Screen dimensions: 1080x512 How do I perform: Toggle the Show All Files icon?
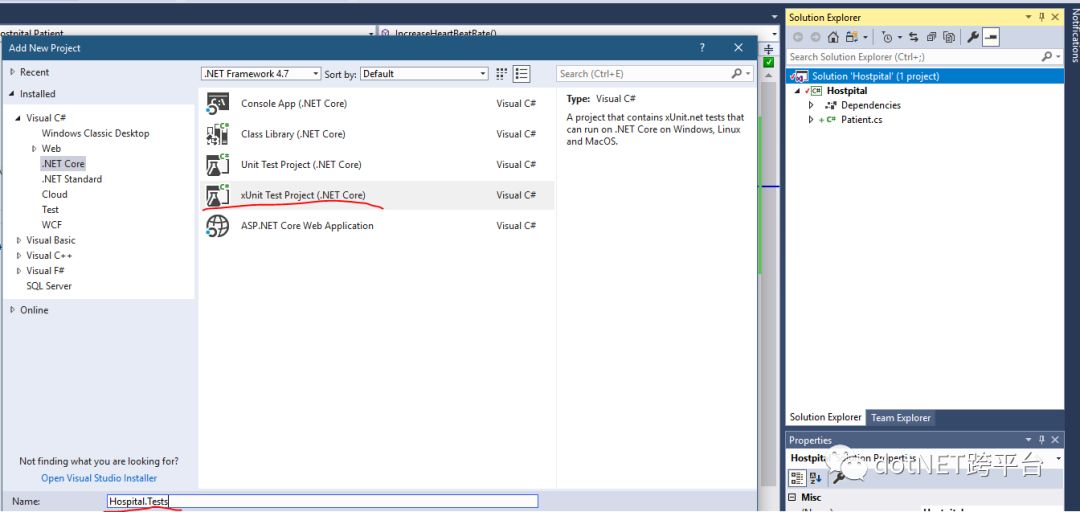pos(950,37)
